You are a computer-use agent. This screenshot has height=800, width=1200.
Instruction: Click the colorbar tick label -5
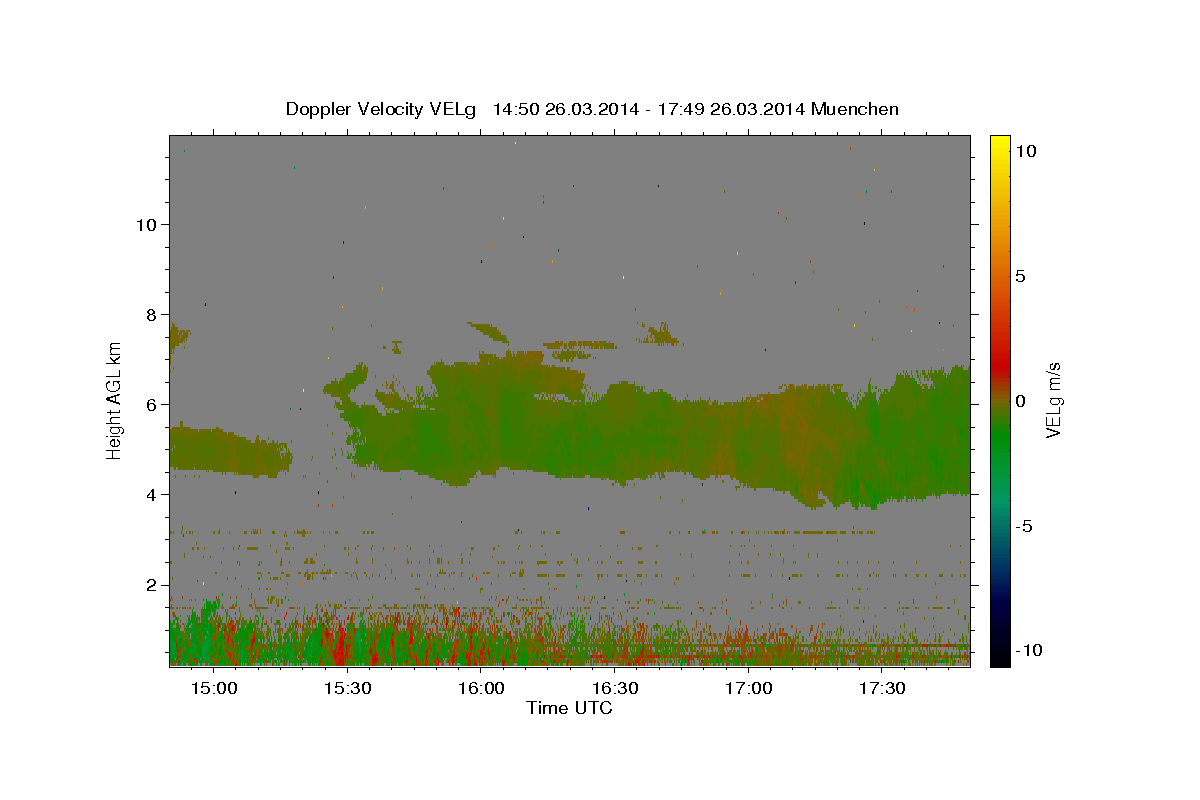click(1024, 525)
